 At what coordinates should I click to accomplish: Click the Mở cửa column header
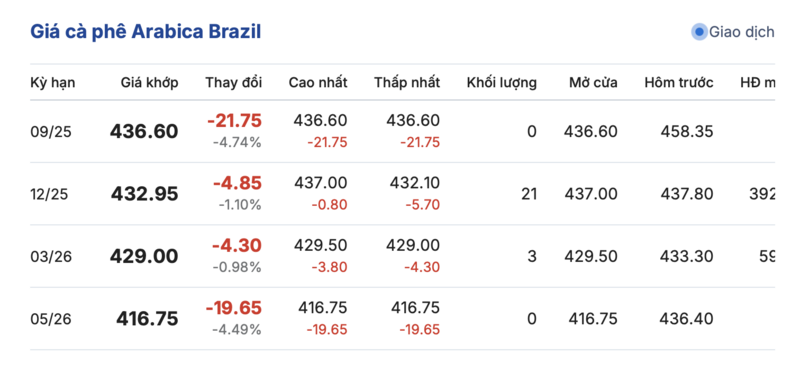point(593,83)
